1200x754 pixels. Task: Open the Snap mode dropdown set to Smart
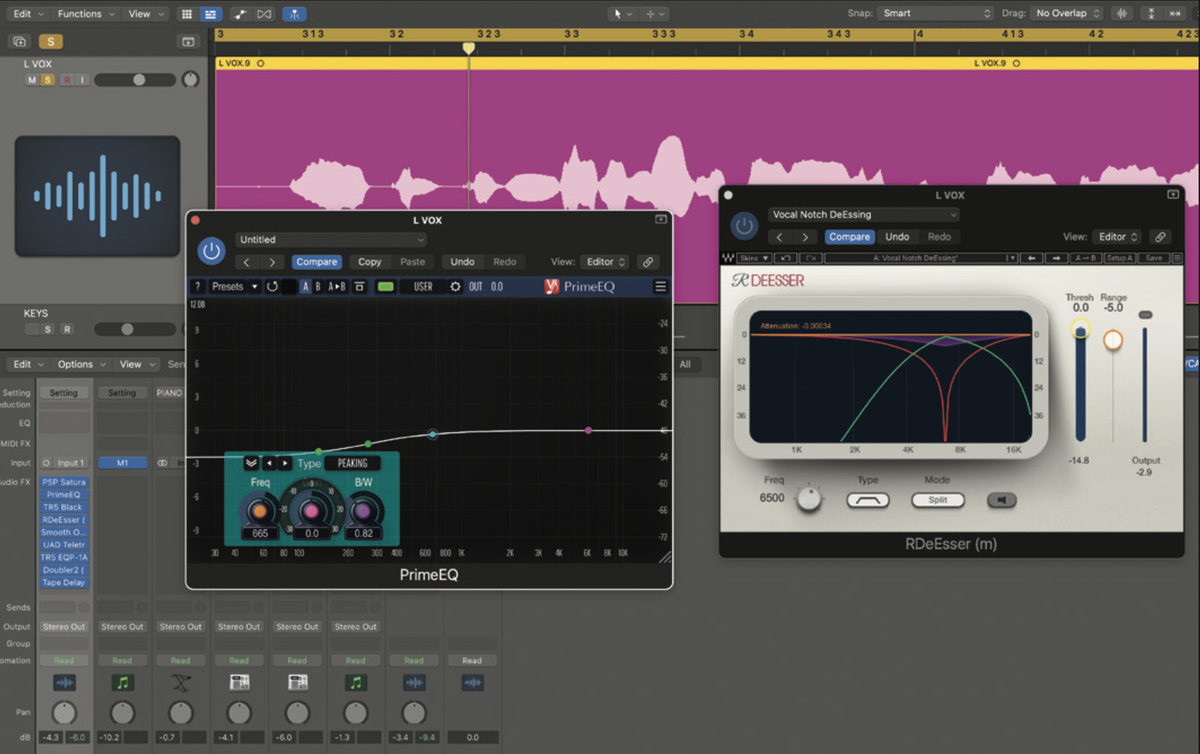point(935,13)
